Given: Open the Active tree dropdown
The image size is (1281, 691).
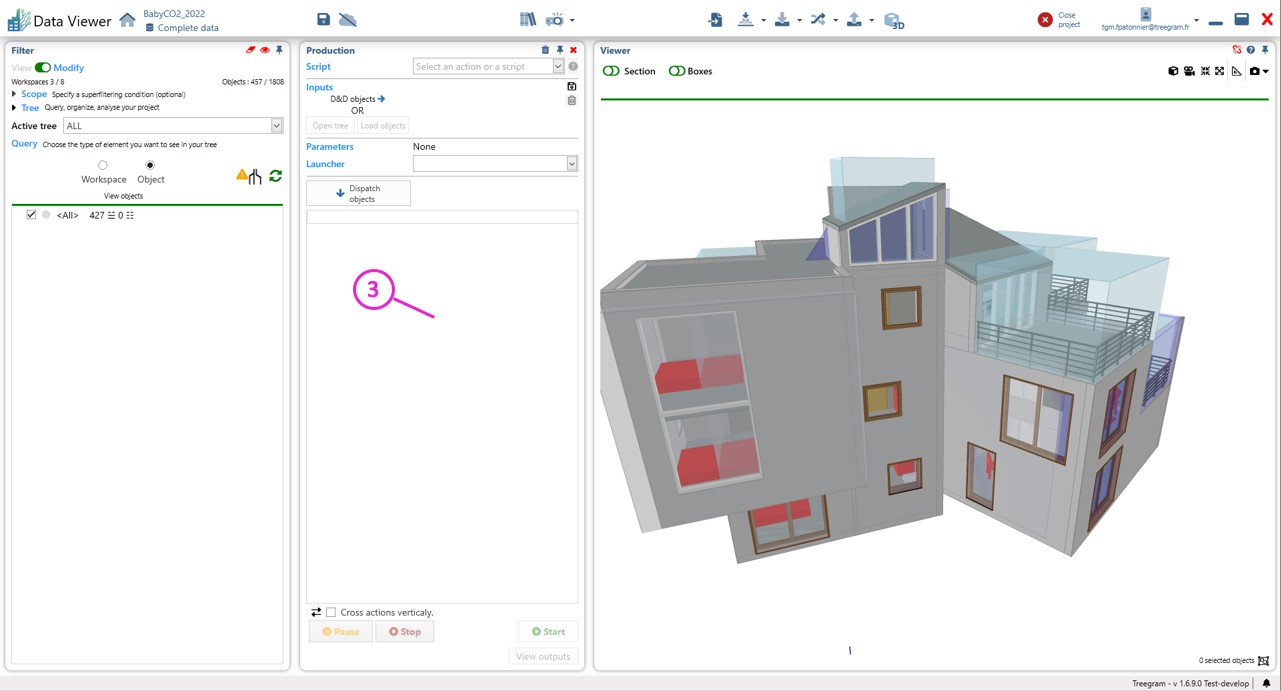Looking at the screenshot, I should (276, 126).
